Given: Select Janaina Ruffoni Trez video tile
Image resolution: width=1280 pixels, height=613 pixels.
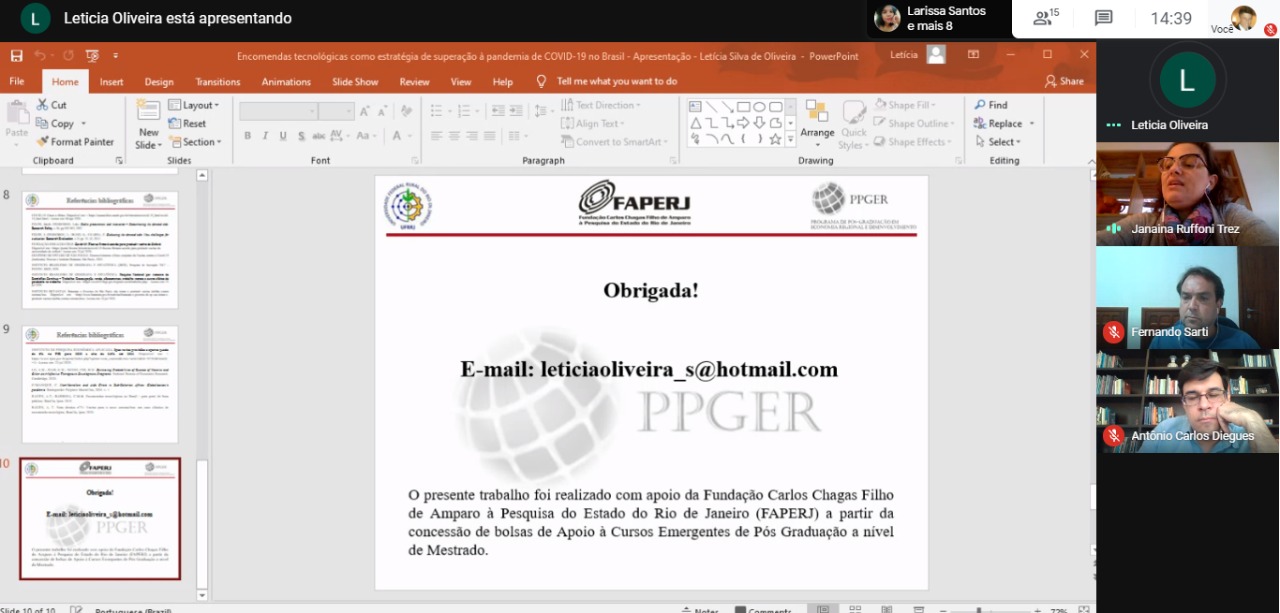Looking at the screenshot, I should click(x=1187, y=194).
